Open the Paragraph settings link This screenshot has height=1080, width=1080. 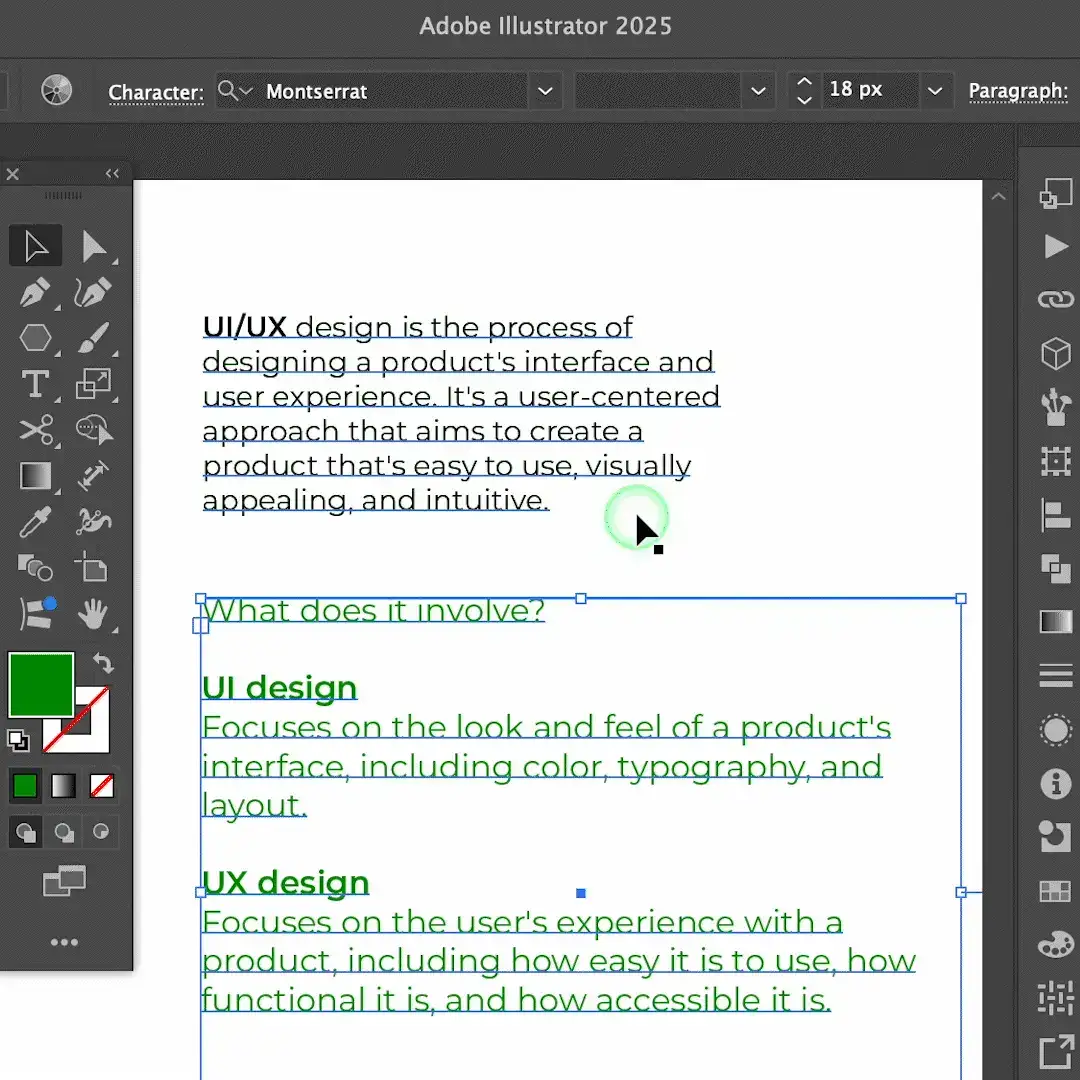coord(1018,91)
